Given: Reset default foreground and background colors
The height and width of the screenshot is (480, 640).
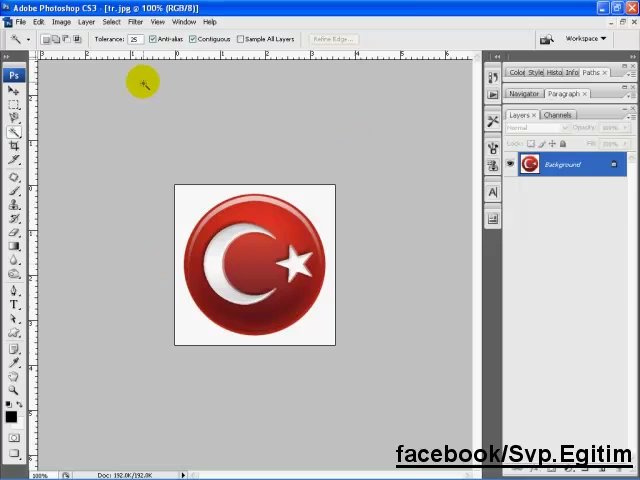Looking at the screenshot, I should point(9,404).
